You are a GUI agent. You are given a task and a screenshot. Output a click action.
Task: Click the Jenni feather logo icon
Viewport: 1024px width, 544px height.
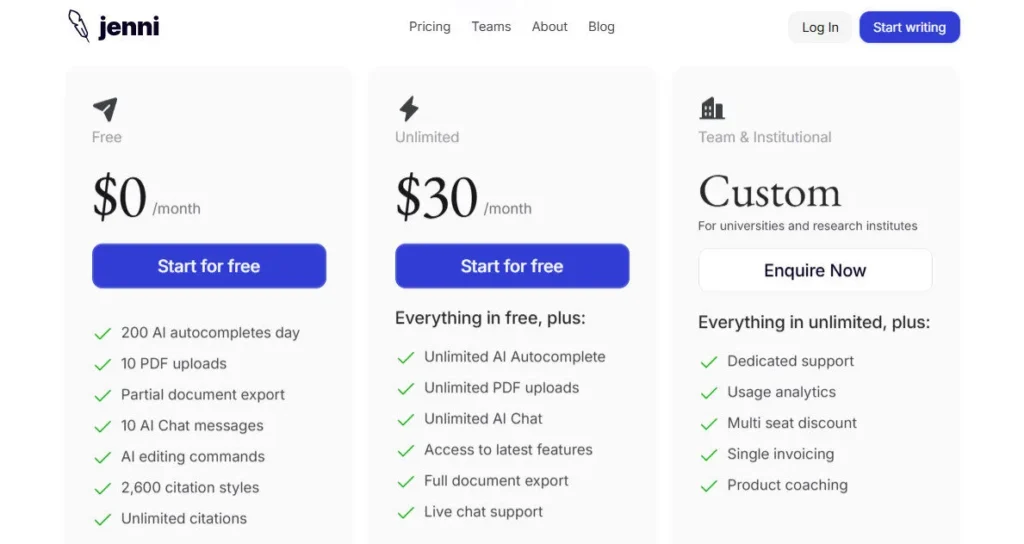[79, 26]
